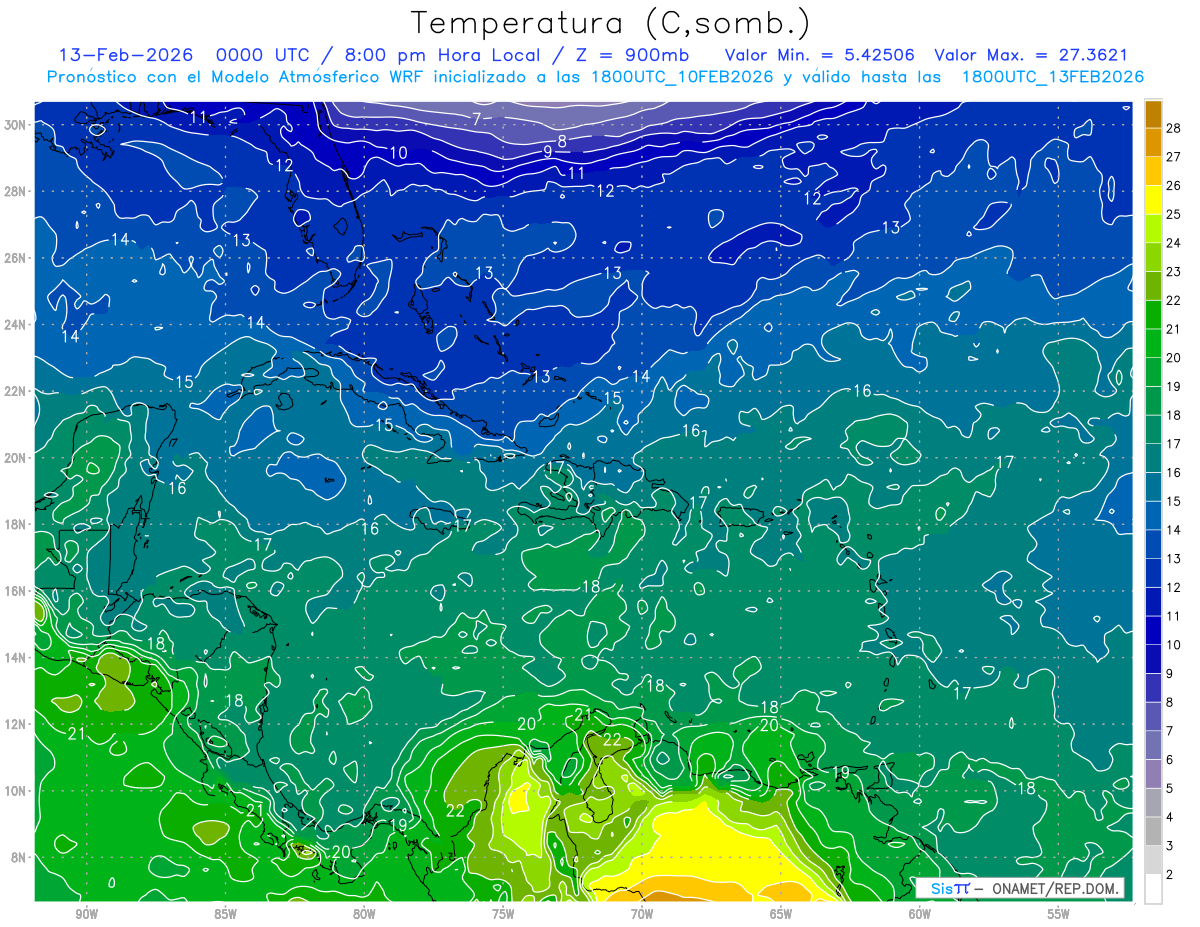Click the "0000 UTC" time text
The width and height of the screenshot is (1200, 927).
[264, 55]
